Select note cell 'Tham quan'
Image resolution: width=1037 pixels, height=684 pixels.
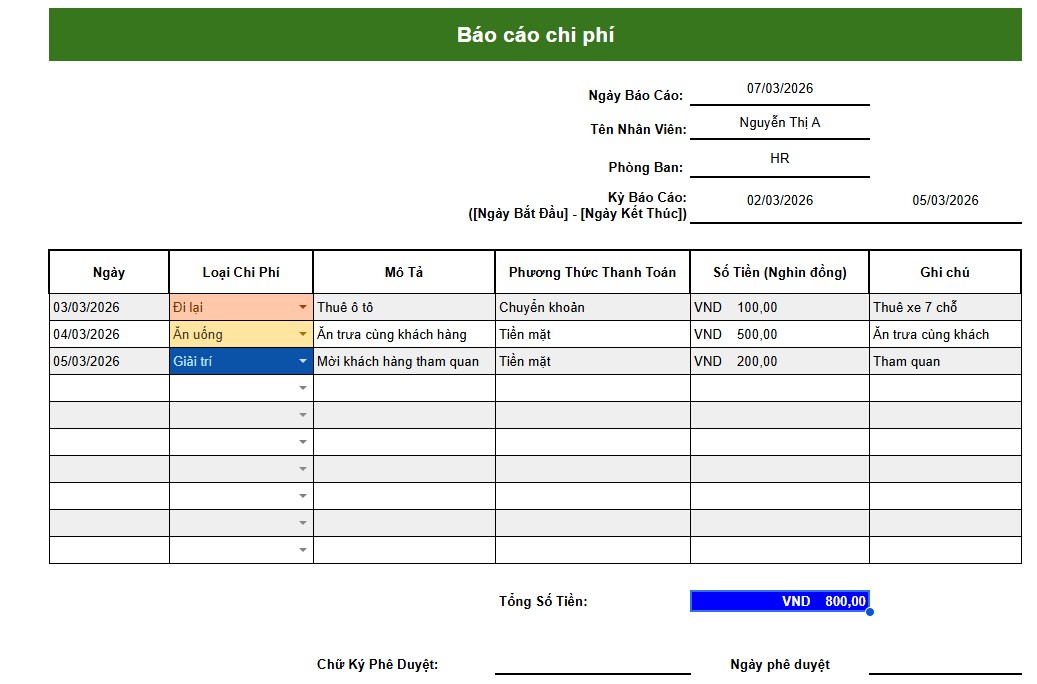[945, 361]
